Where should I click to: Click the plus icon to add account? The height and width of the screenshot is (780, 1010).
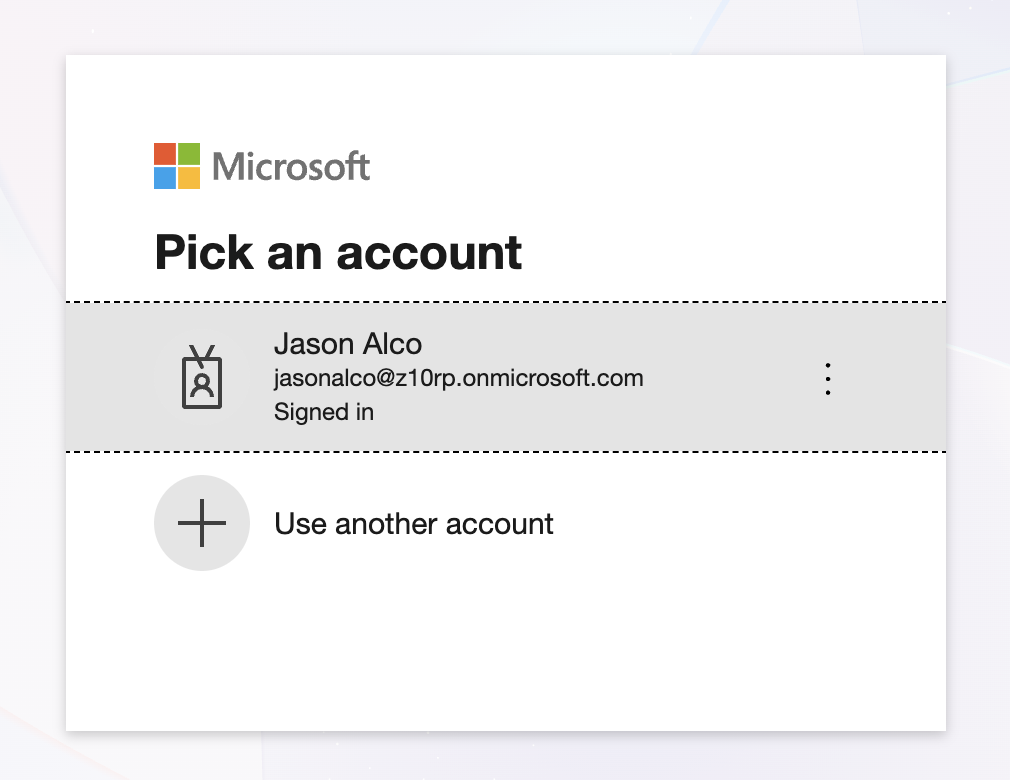[x=202, y=523]
